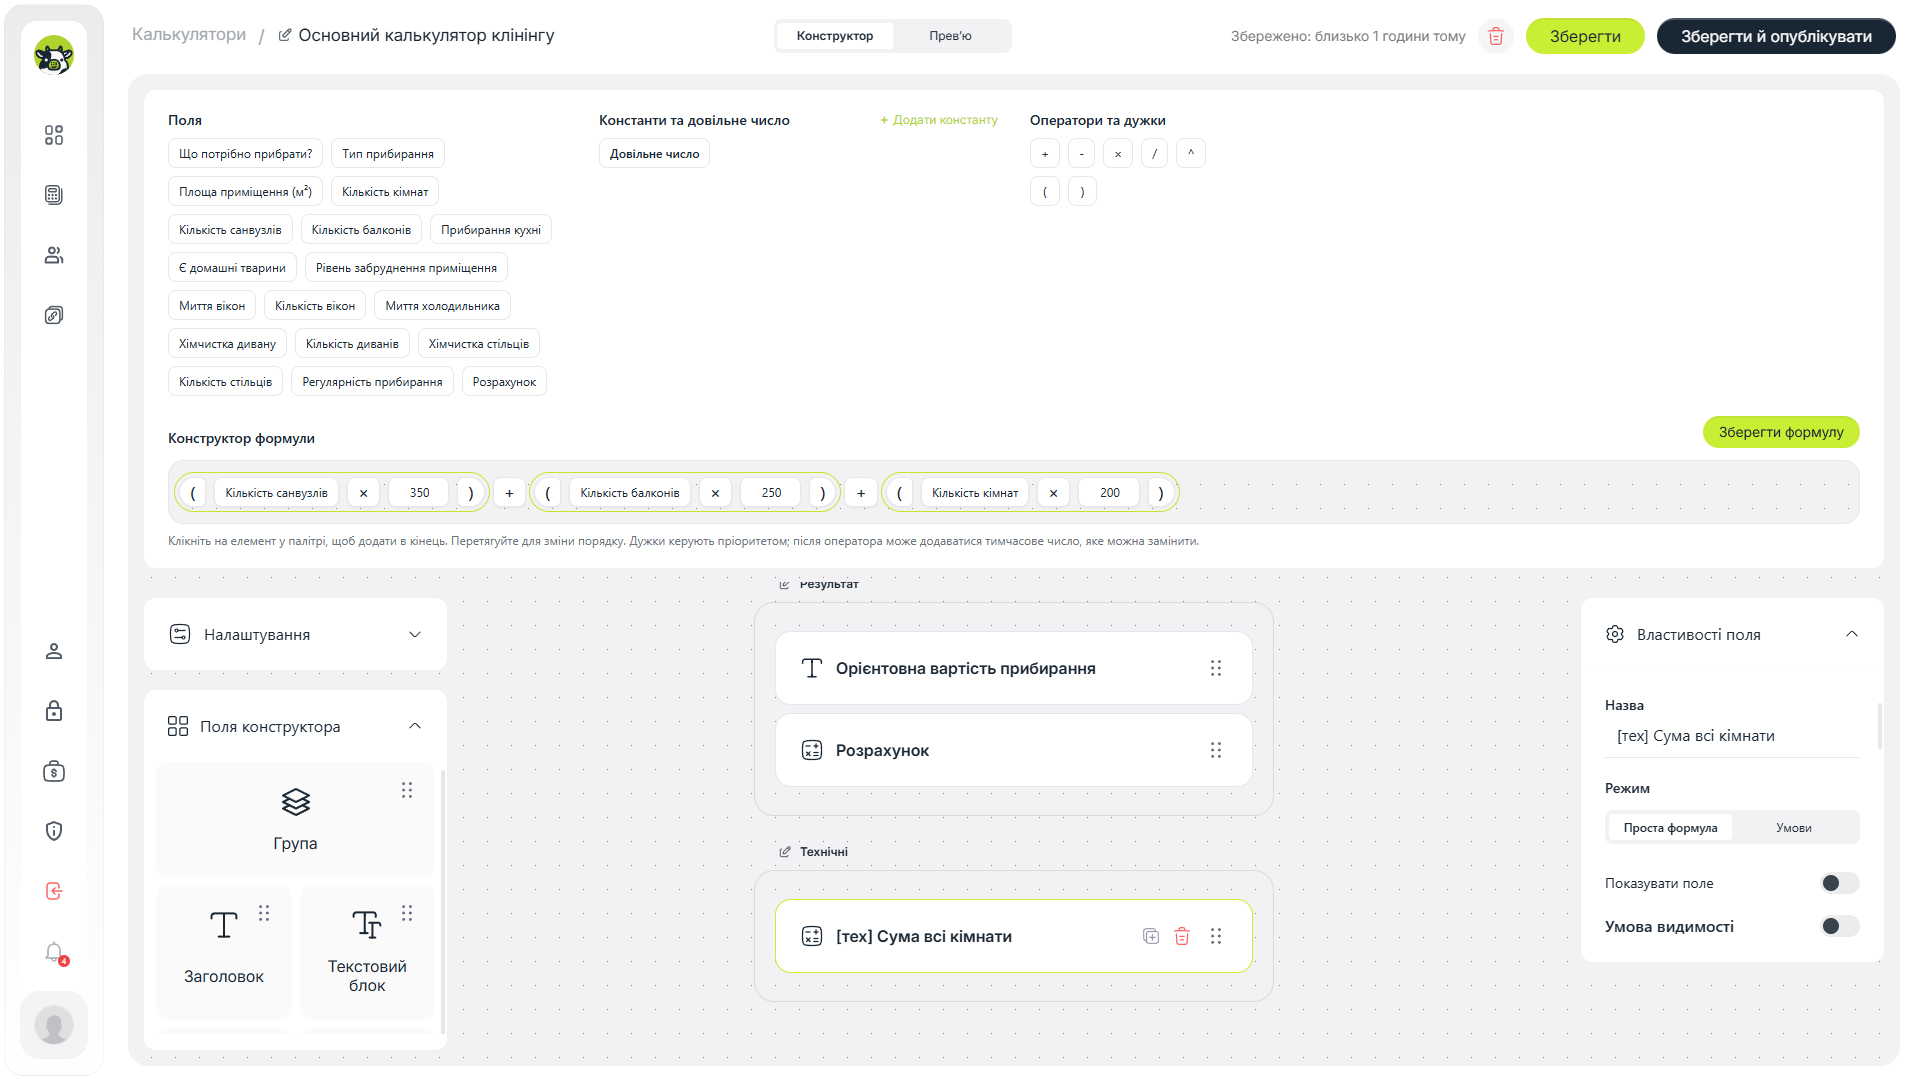Viewport: 1920px width, 1080px height.
Task: Grab drag handle of [тех] Сума всі кімнати
Action: pos(1216,936)
